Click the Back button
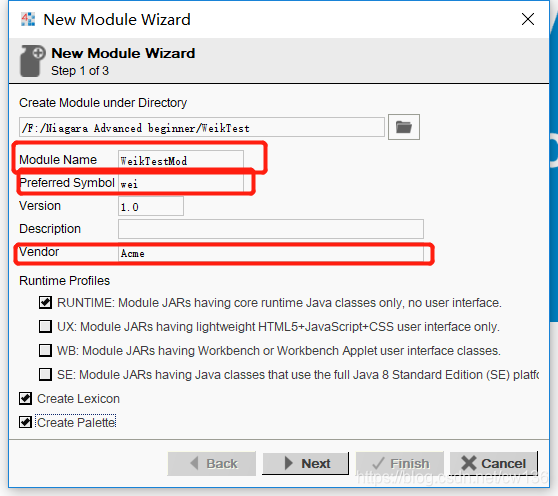This screenshot has width=558, height=496. 212,464
